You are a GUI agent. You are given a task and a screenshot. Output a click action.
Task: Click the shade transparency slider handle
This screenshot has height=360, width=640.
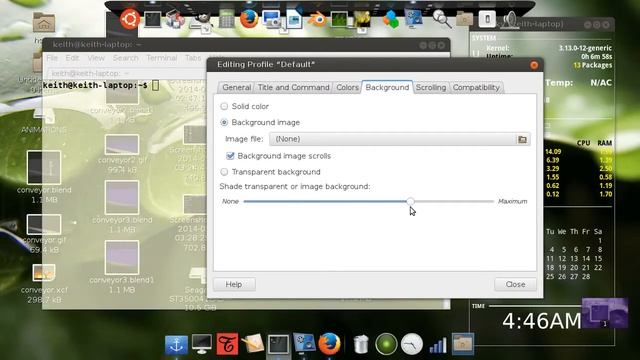click(411, 201)
